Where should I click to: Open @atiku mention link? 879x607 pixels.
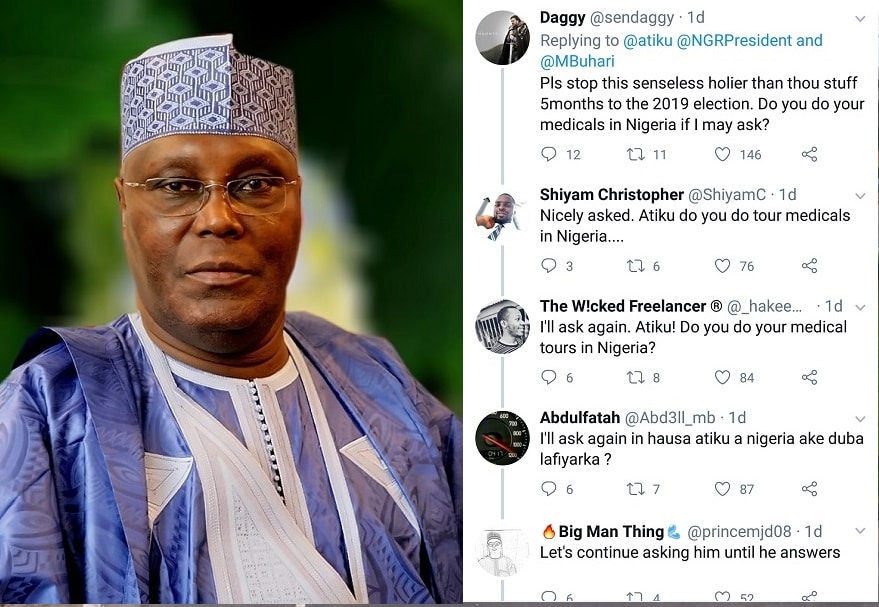(647, 40)
